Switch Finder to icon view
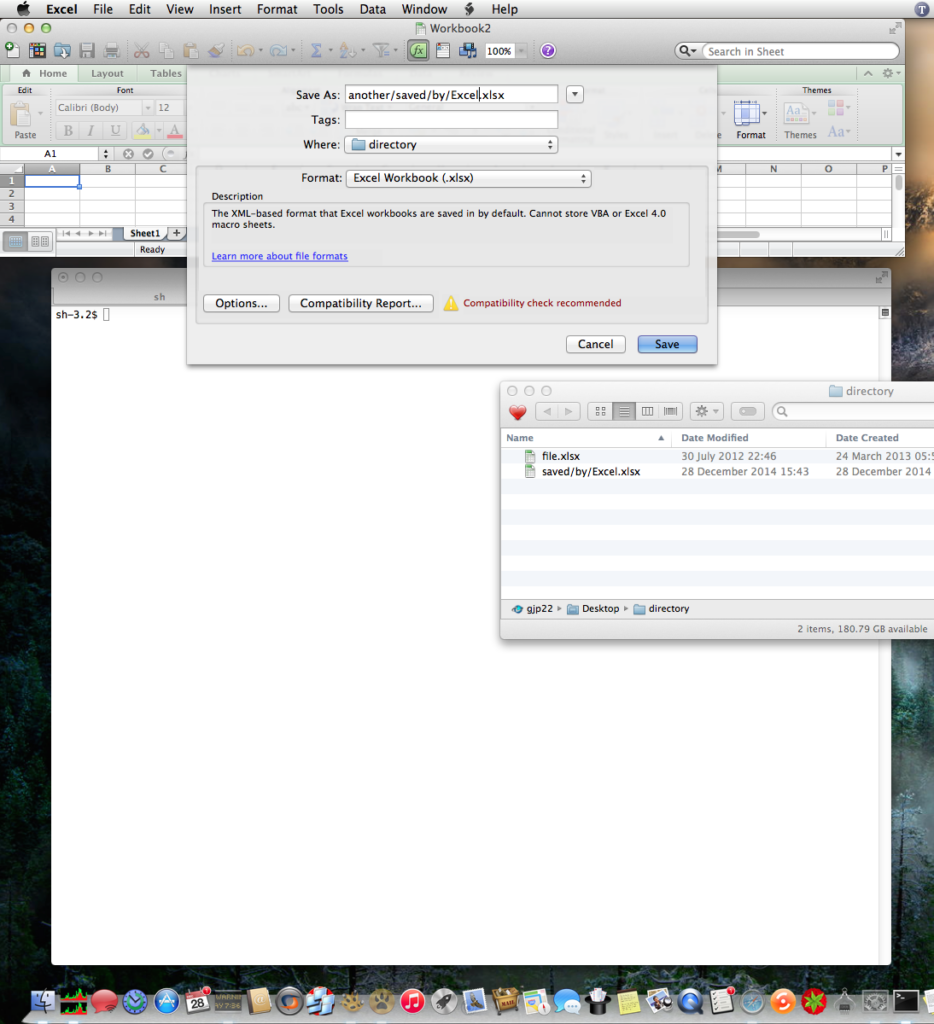This screenshot has height=1024, width=934. (600, 411)
